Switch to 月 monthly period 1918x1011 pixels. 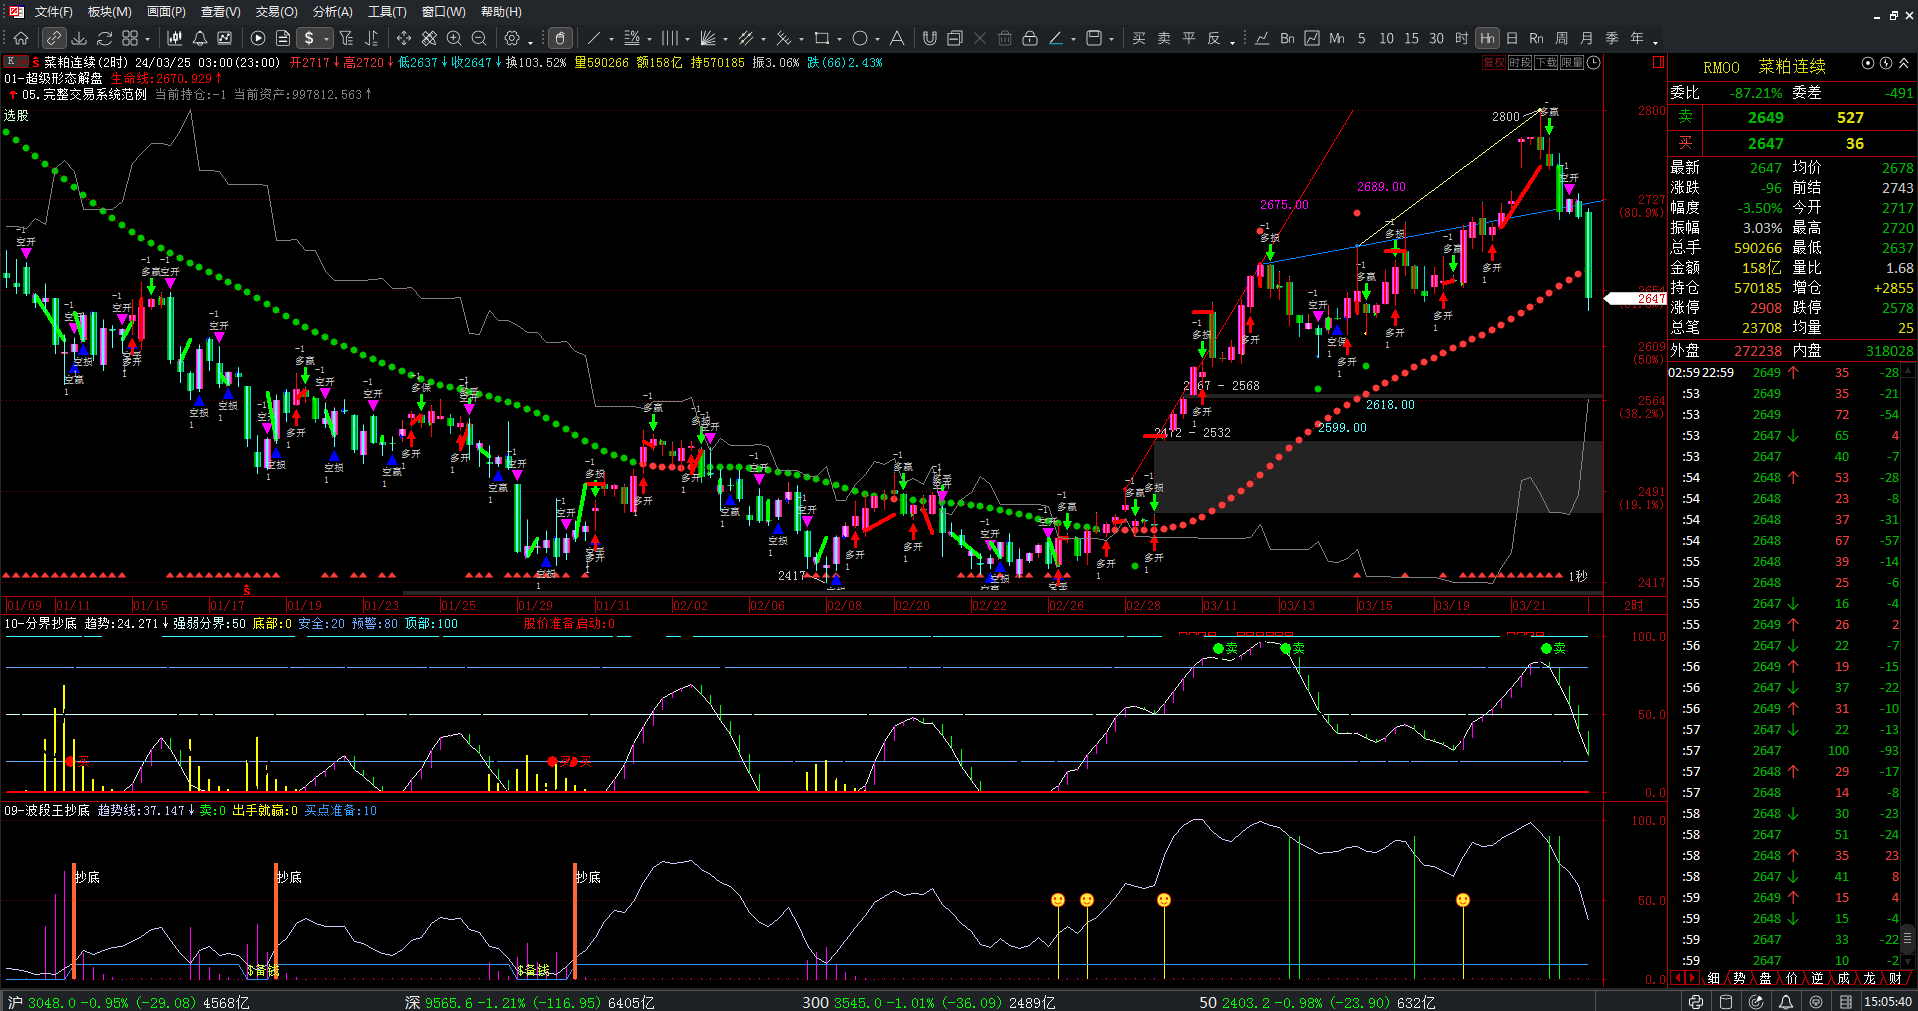(x=1587, y=38)
